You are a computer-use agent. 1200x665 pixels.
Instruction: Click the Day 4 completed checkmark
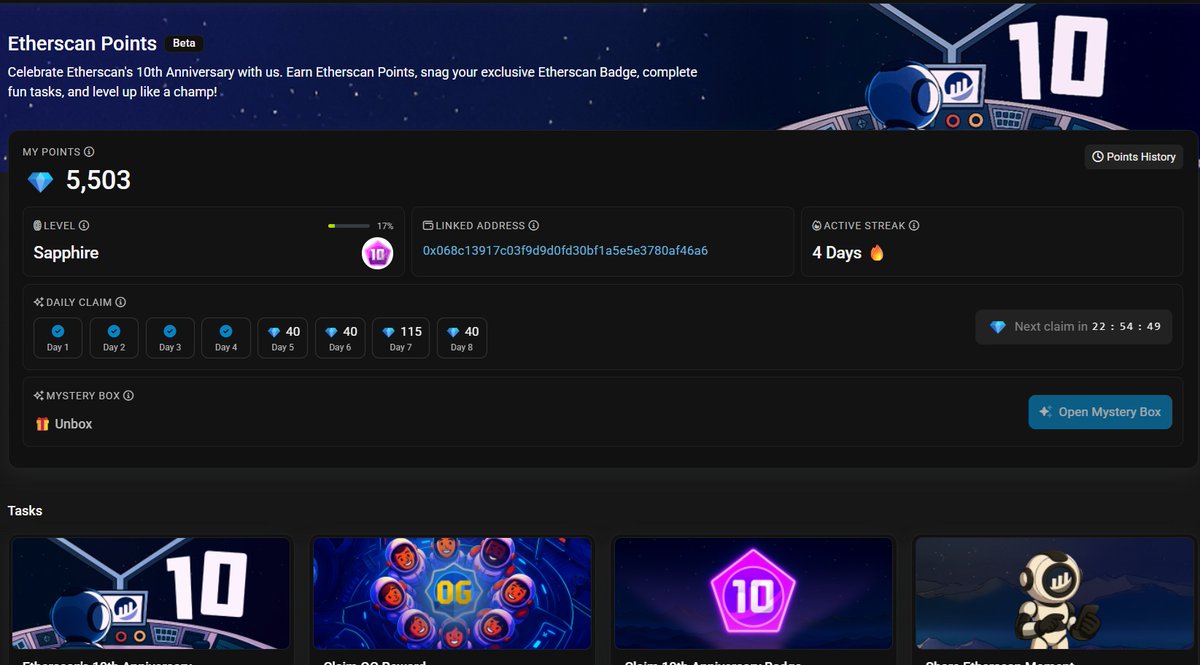[x=226, y=331]
